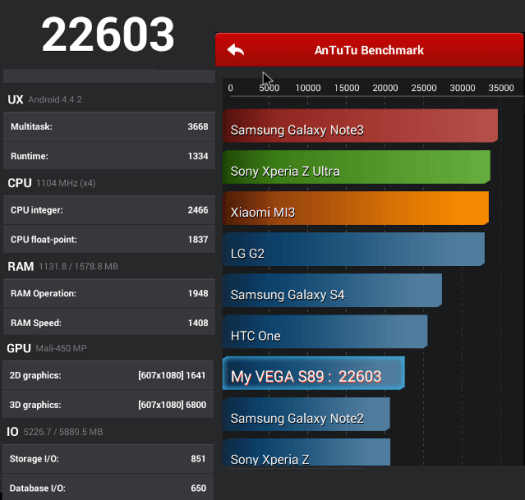Select the Xiaomi MI3 bar
Screen dimensions: 525x500
356,208
